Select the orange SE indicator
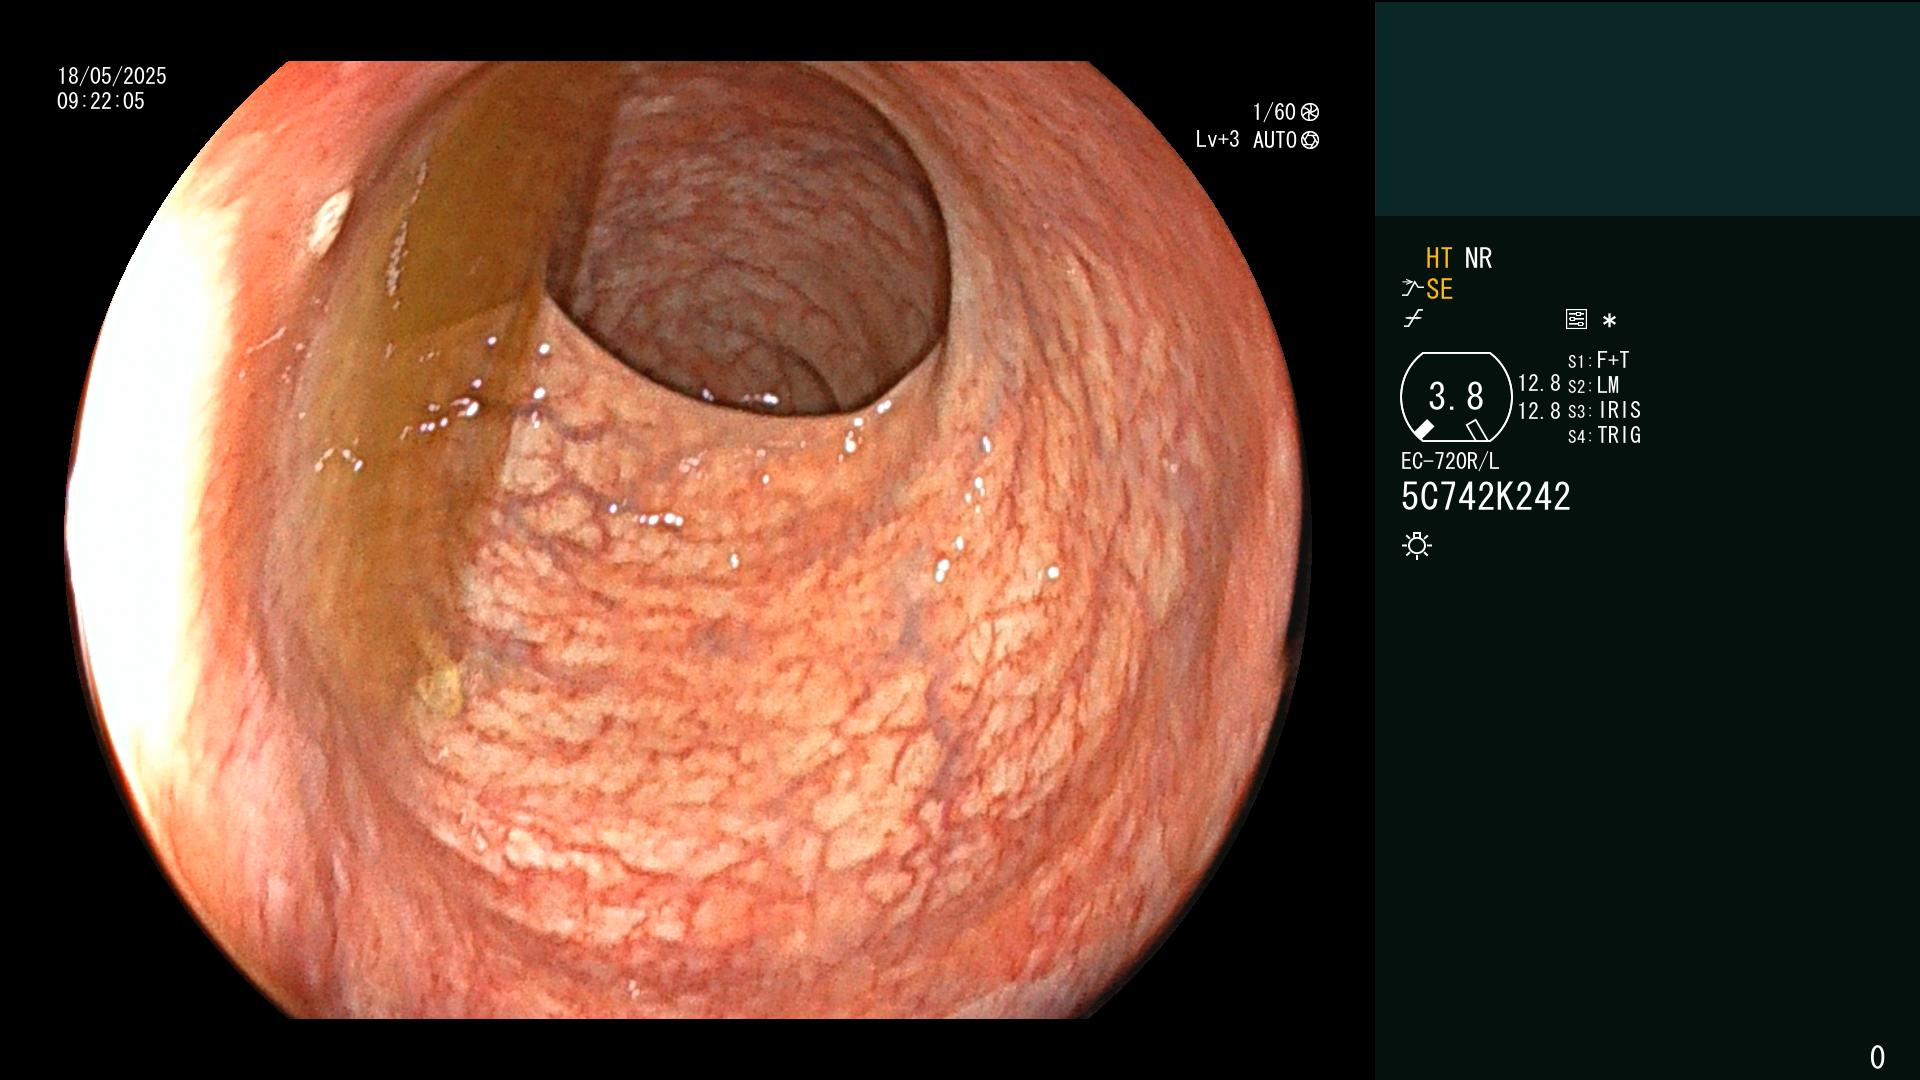Image resolution: width=1920 pixels, height=1080 pixels. tap(1439, 289)
